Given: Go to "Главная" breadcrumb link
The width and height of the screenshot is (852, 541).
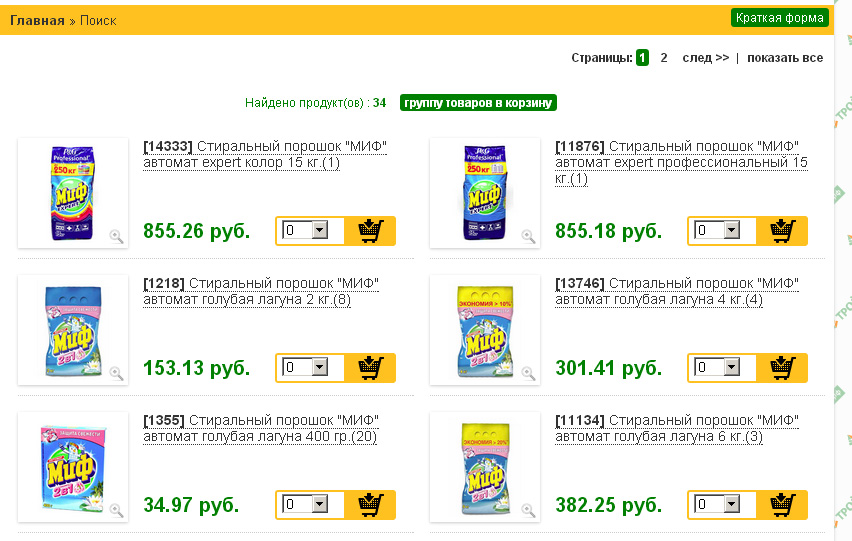Looking at the screenshot, I should (x=37, y=20).
